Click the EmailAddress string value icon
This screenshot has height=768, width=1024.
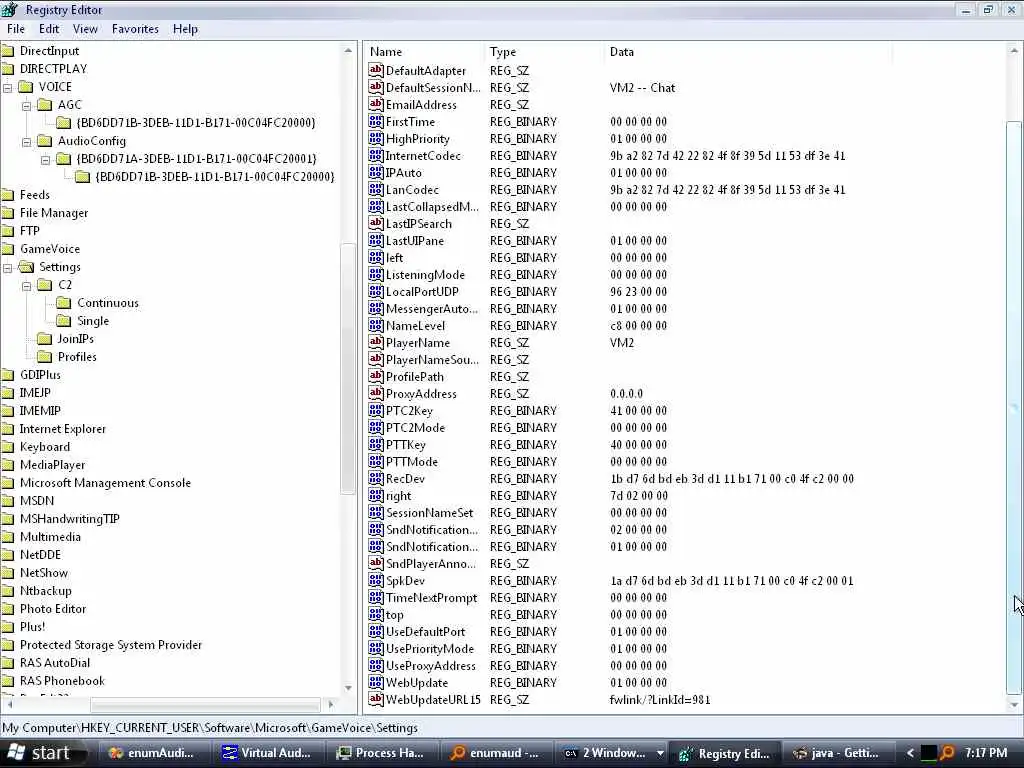[376, 104]
